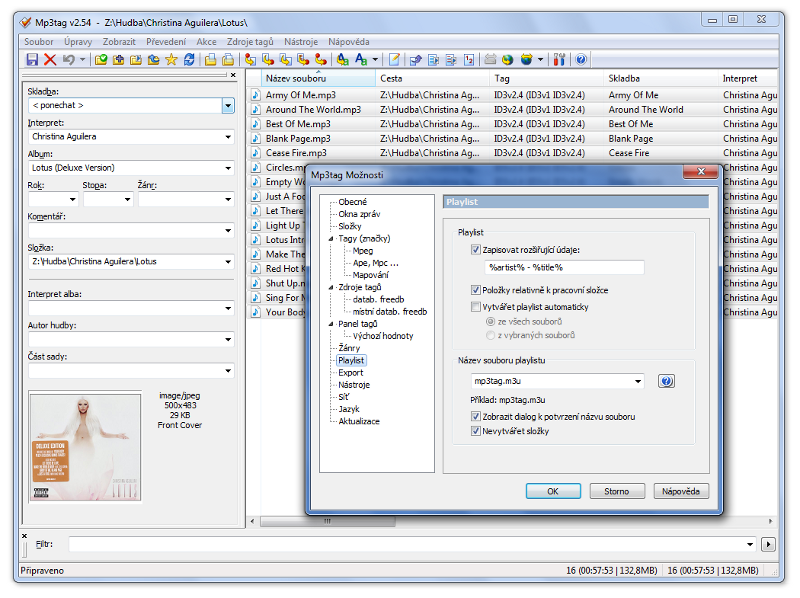
Task: Toggle the 'Nevytvářet složky' checkbox
Action: (x=476, y=431)
